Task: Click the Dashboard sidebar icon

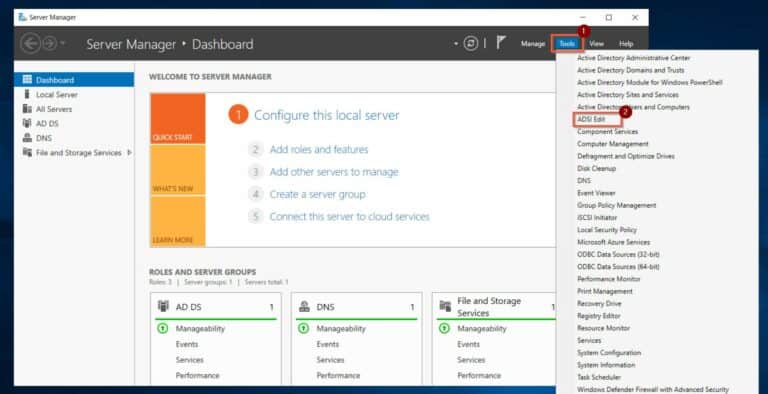Action: click(x=27, y=79)
